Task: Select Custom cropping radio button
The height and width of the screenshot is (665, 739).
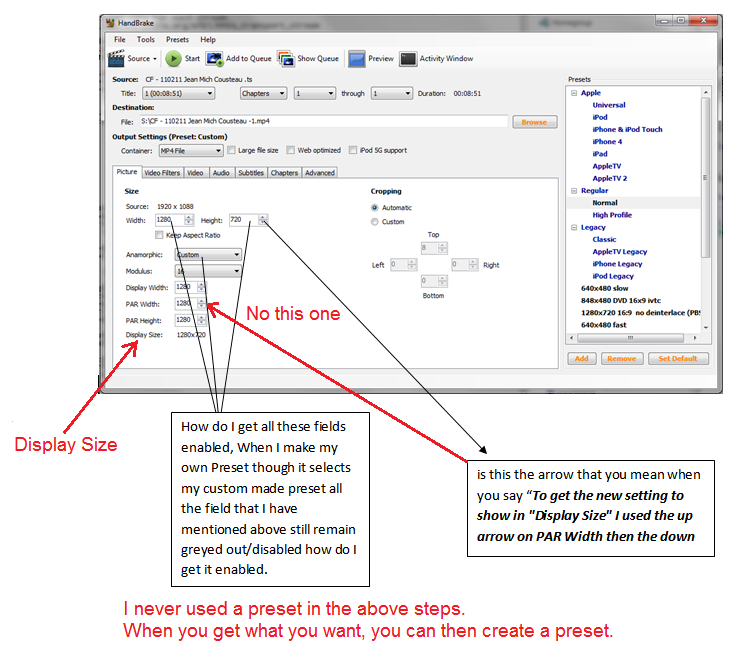Action: pos(375,222)
